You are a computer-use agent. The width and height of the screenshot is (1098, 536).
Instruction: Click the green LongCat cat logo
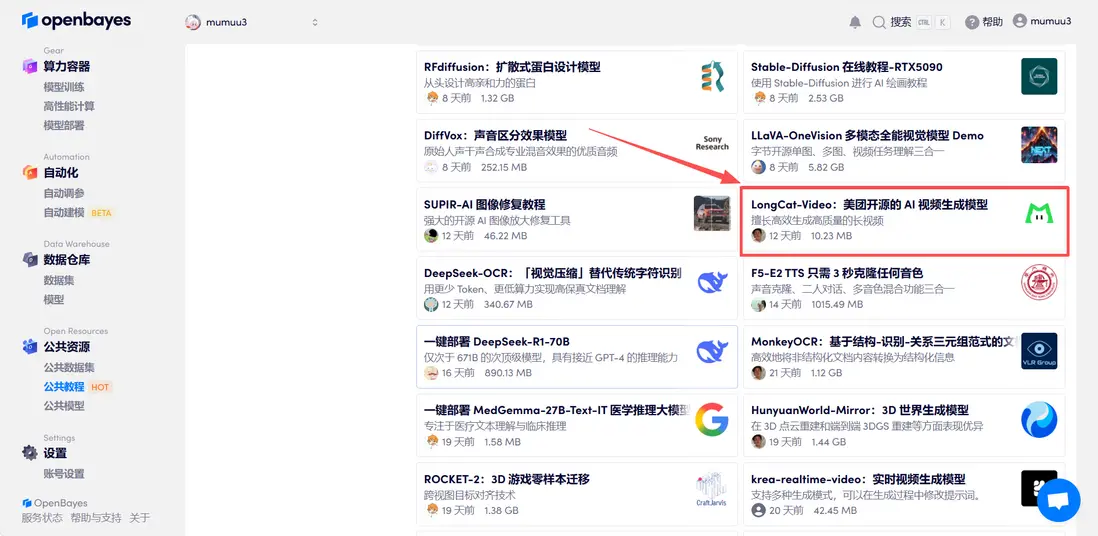click(x=1039, y=213)
